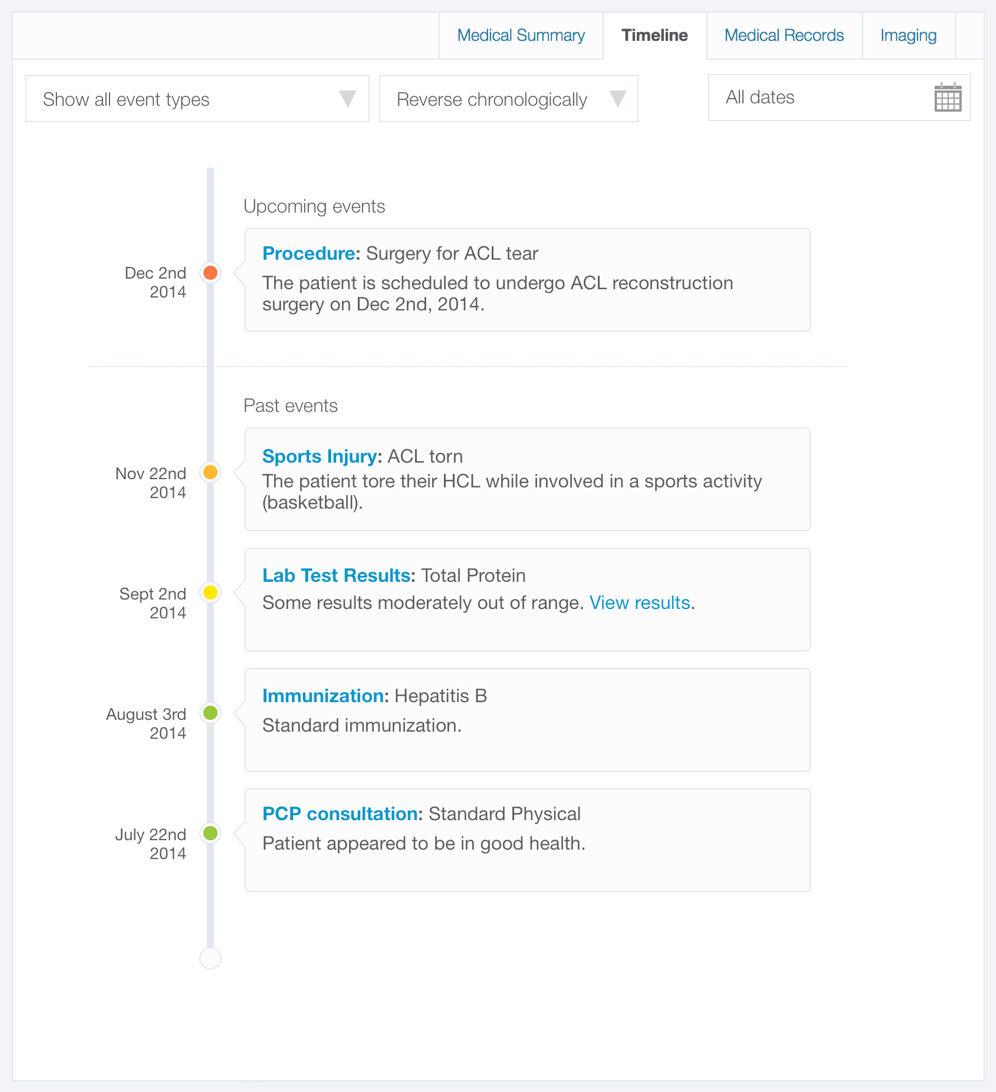
Task: Click the green July 22nd timeline dot
Action: pyautogui.click(x=210, y=833)
